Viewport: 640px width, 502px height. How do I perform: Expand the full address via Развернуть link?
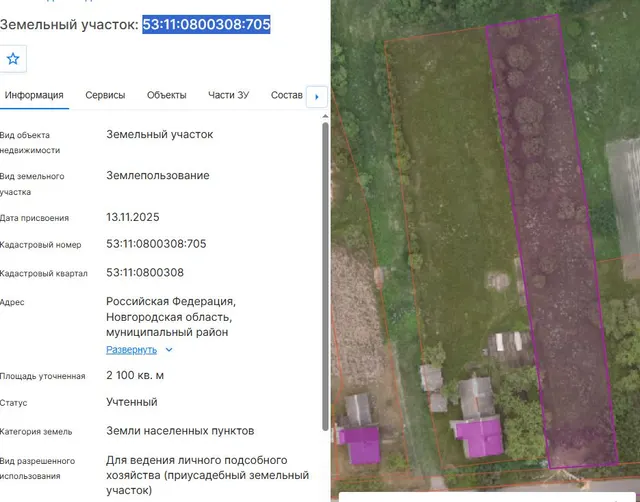coord(131,350)
